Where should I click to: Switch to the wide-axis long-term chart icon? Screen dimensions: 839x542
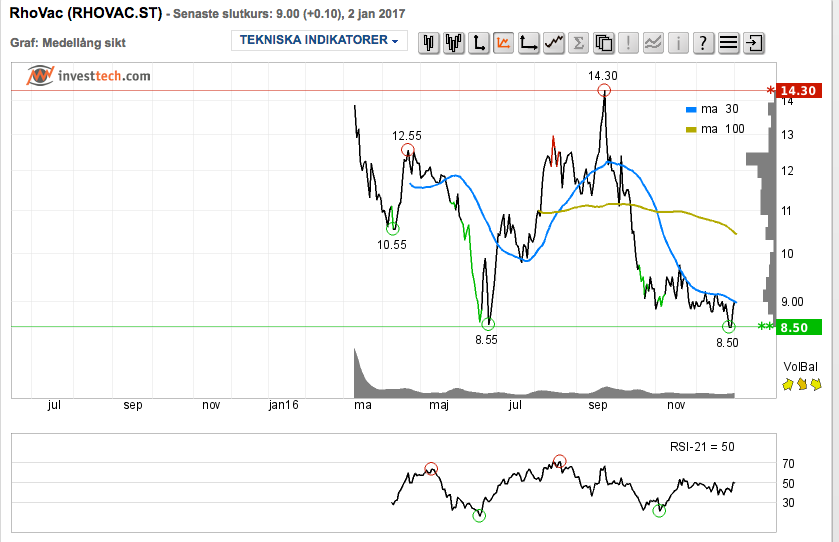(x=529, y=43)
